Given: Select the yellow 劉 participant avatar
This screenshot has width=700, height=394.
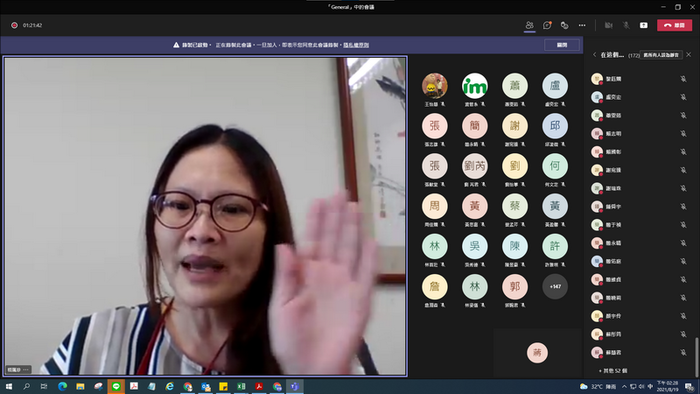Looking at the screenshot, I should pos(515,166).
